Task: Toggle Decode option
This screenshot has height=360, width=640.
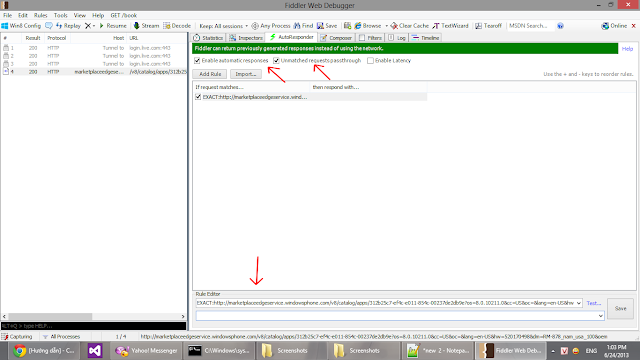Action: [x=177, y=26]
